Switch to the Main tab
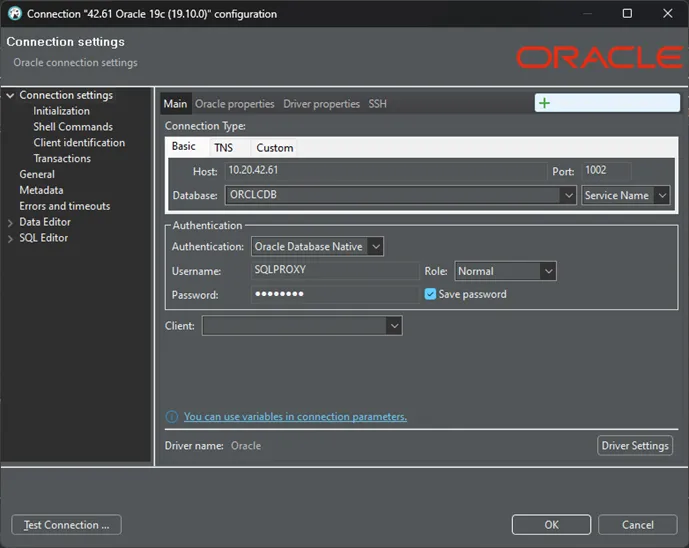 pyautogui.click(x=175, y=104)
